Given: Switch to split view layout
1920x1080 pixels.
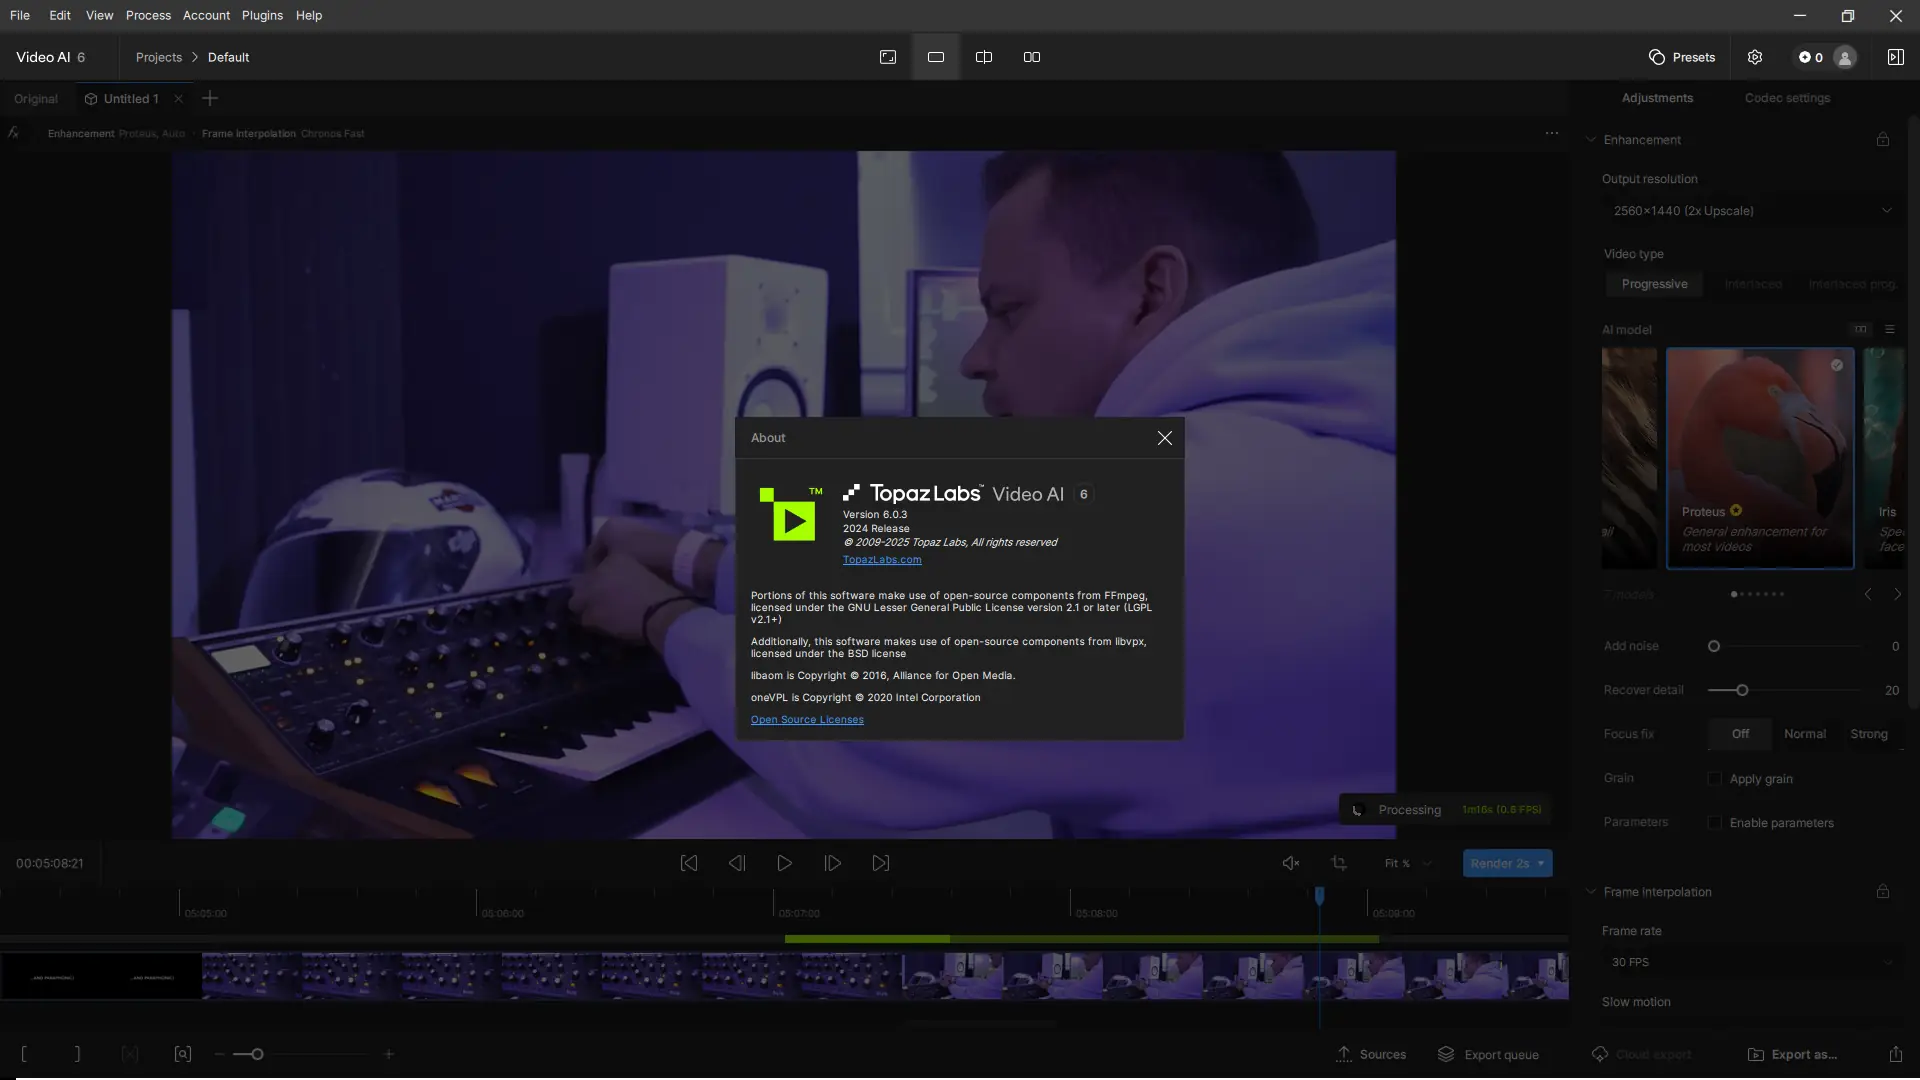Looking at the screenshot, I should click(x=983, y=57).
